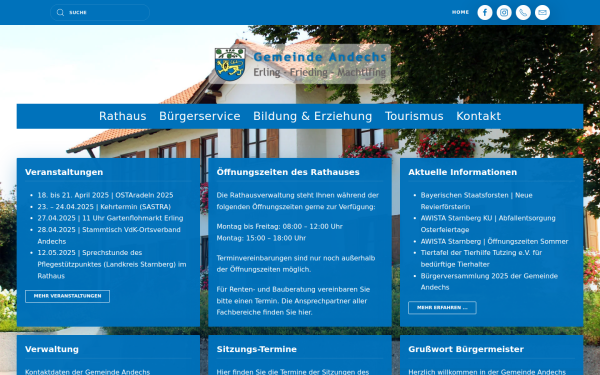Click Öffnungszeiten des Rathauses heading
Screen dimensions: 600x375
point(288,172)
